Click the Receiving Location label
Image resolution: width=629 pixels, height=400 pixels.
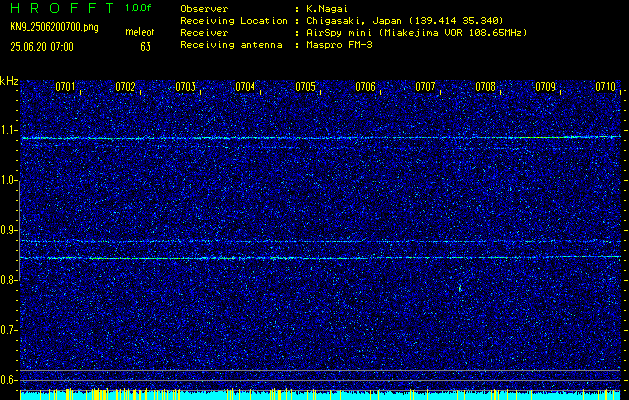point(234,21)
